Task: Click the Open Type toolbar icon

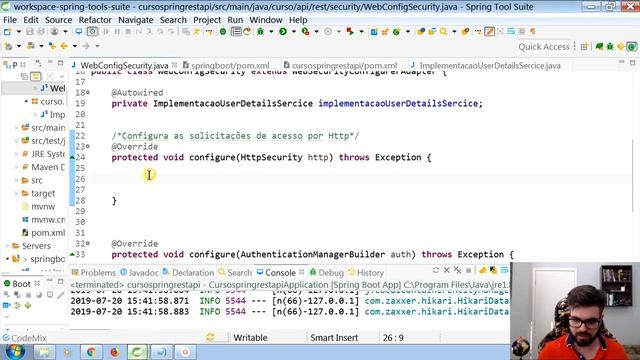Action: pos(421,31)
